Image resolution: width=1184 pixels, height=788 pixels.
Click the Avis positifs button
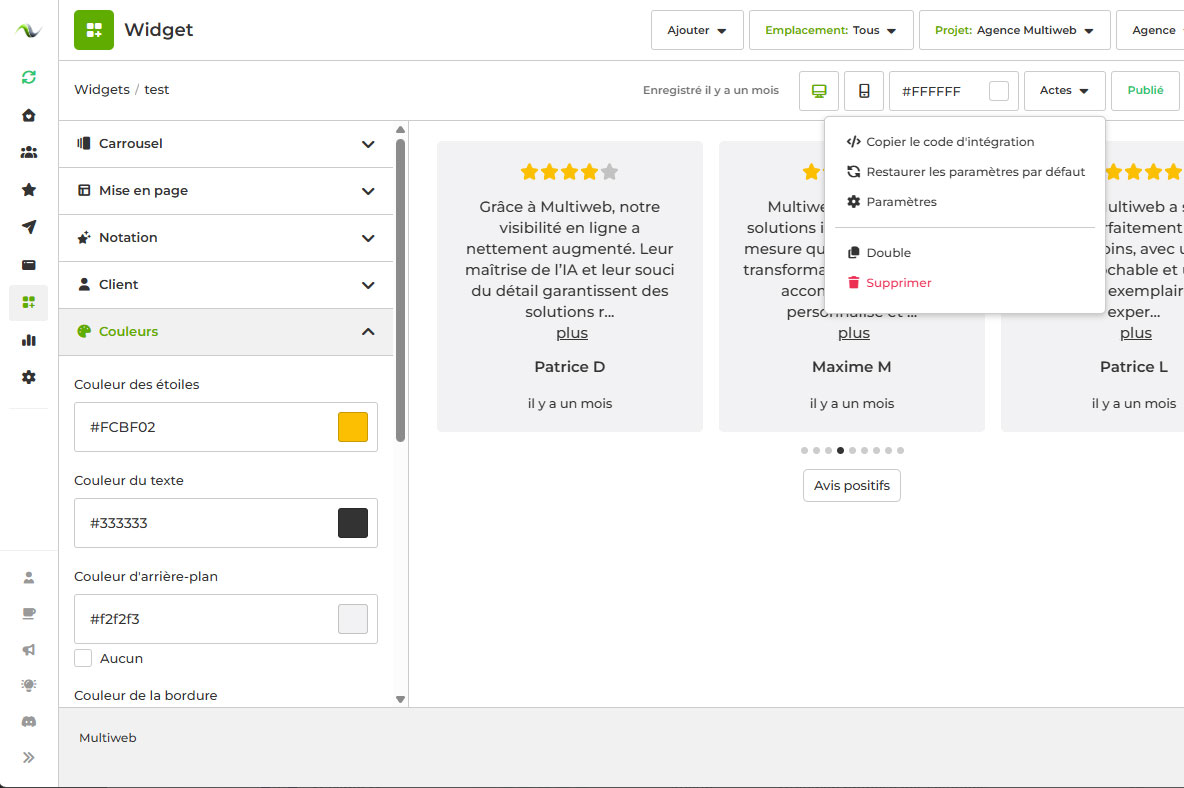coord(851,486)
